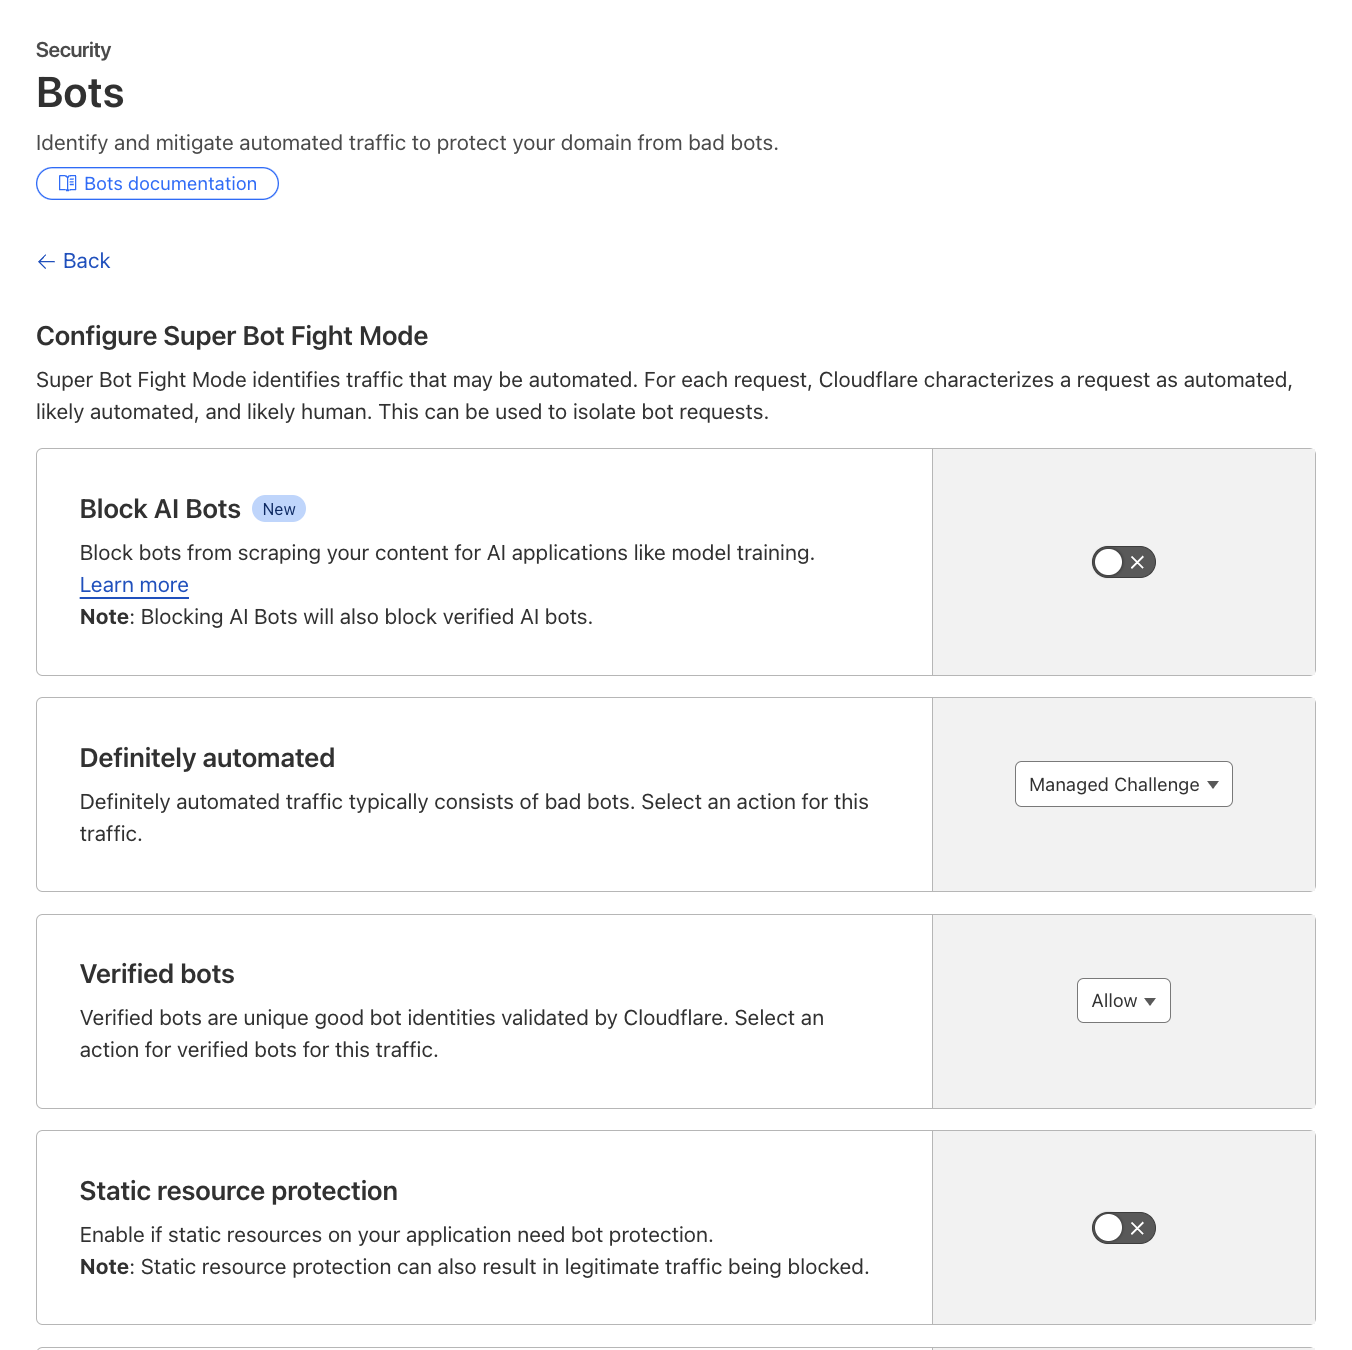The width and height of the screenshot is (1352, 1350).
Task: Click the New badge beside Block AI Bots
Action: (279, 509)
